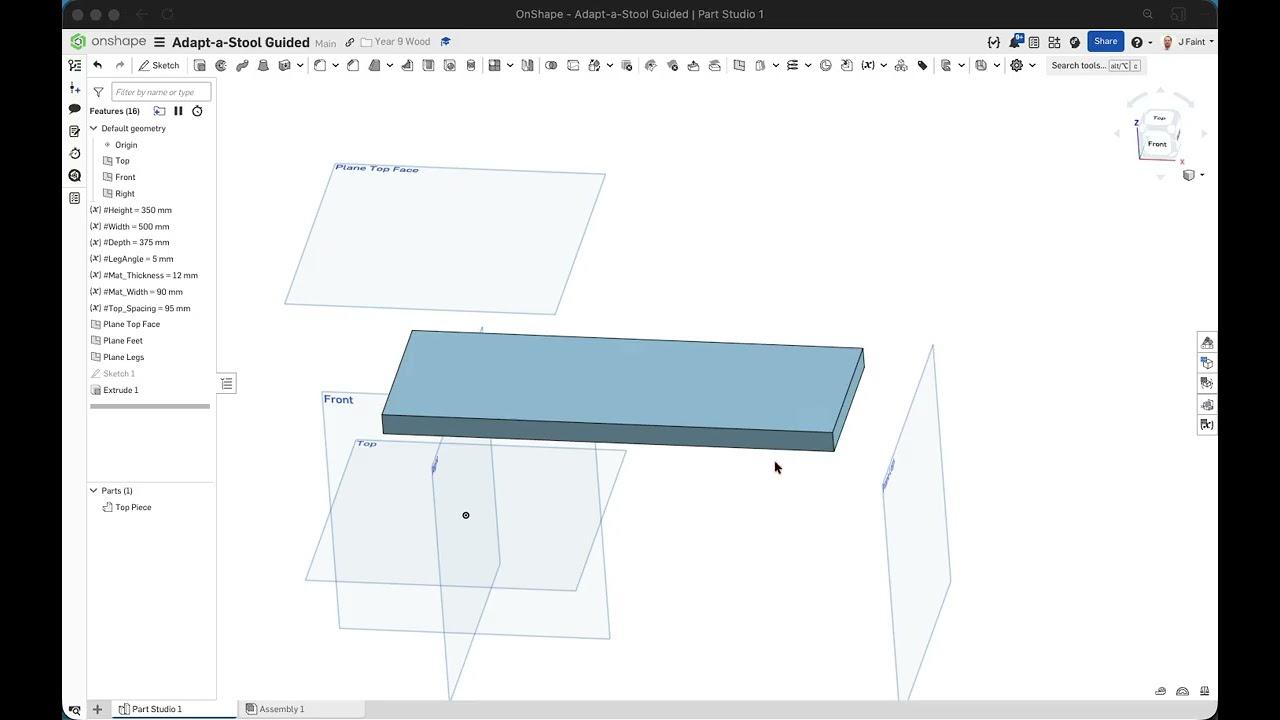The width and height of the screenshot is (1280, 720).
Task: Select the Plane tool
Action: click(739, 65)
